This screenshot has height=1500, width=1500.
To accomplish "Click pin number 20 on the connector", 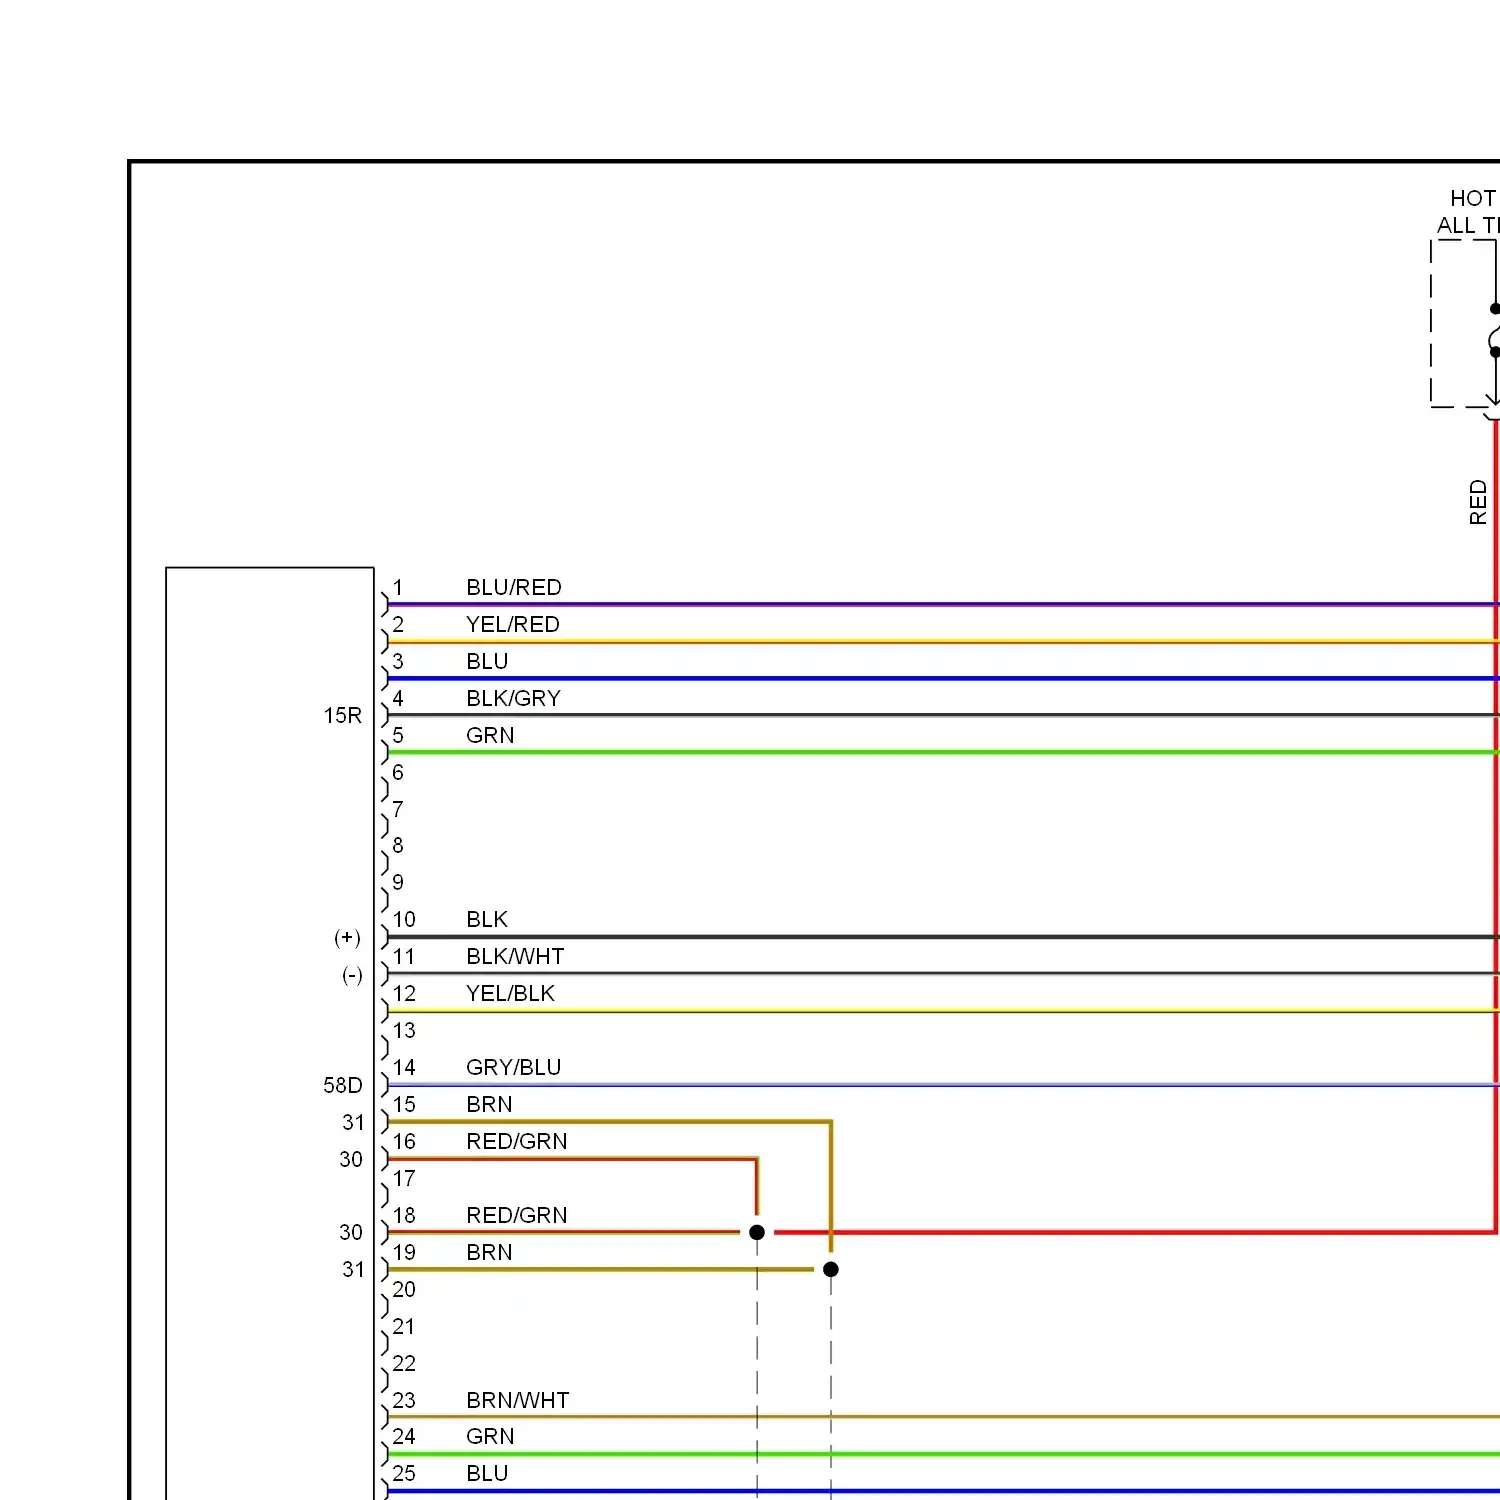I will pos(404,1289).
